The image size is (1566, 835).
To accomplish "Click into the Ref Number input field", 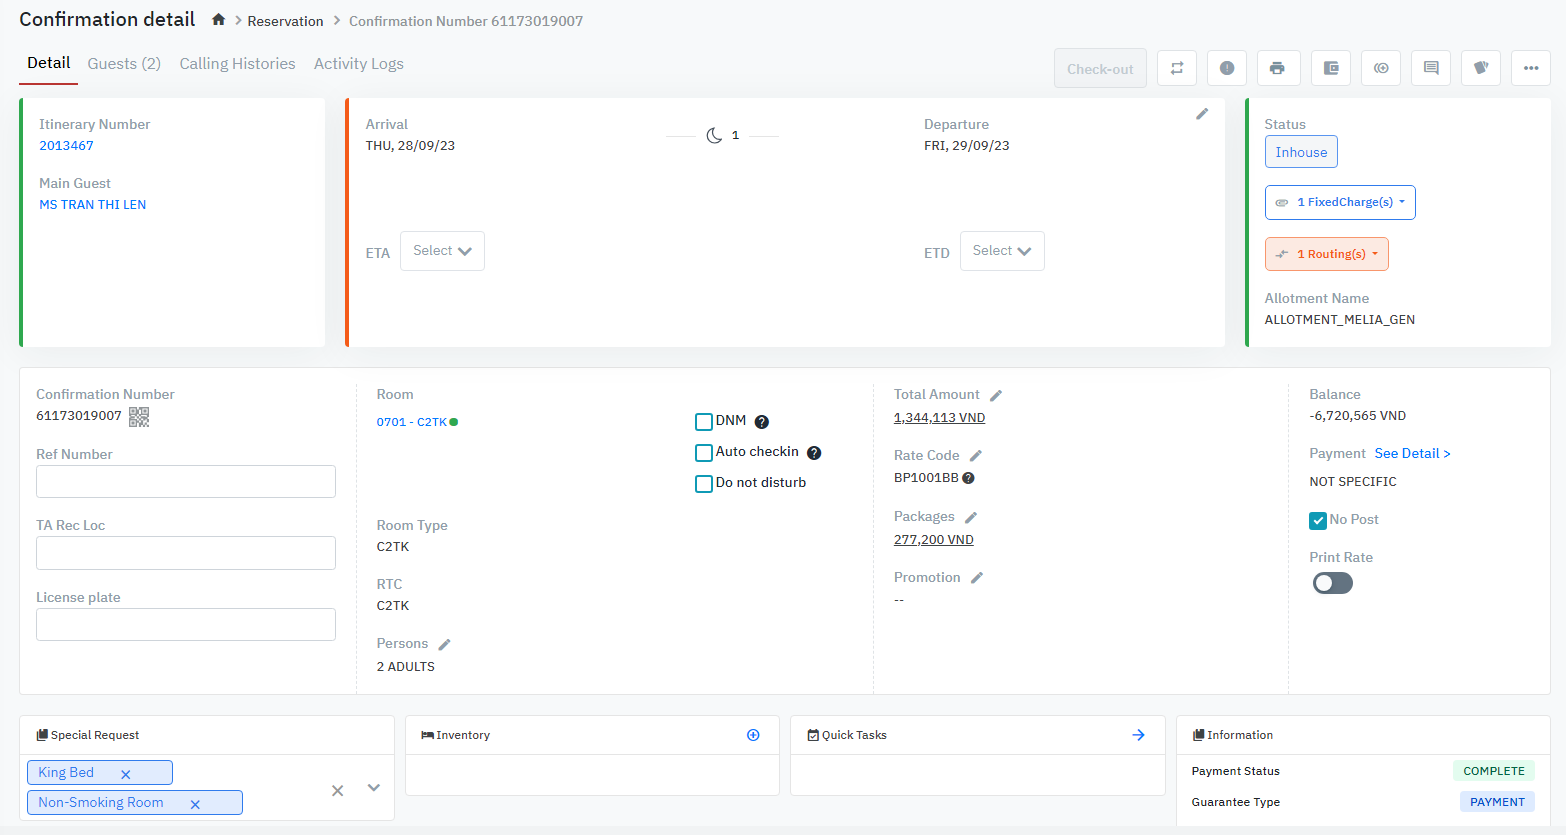I will (x=186, y=482).
